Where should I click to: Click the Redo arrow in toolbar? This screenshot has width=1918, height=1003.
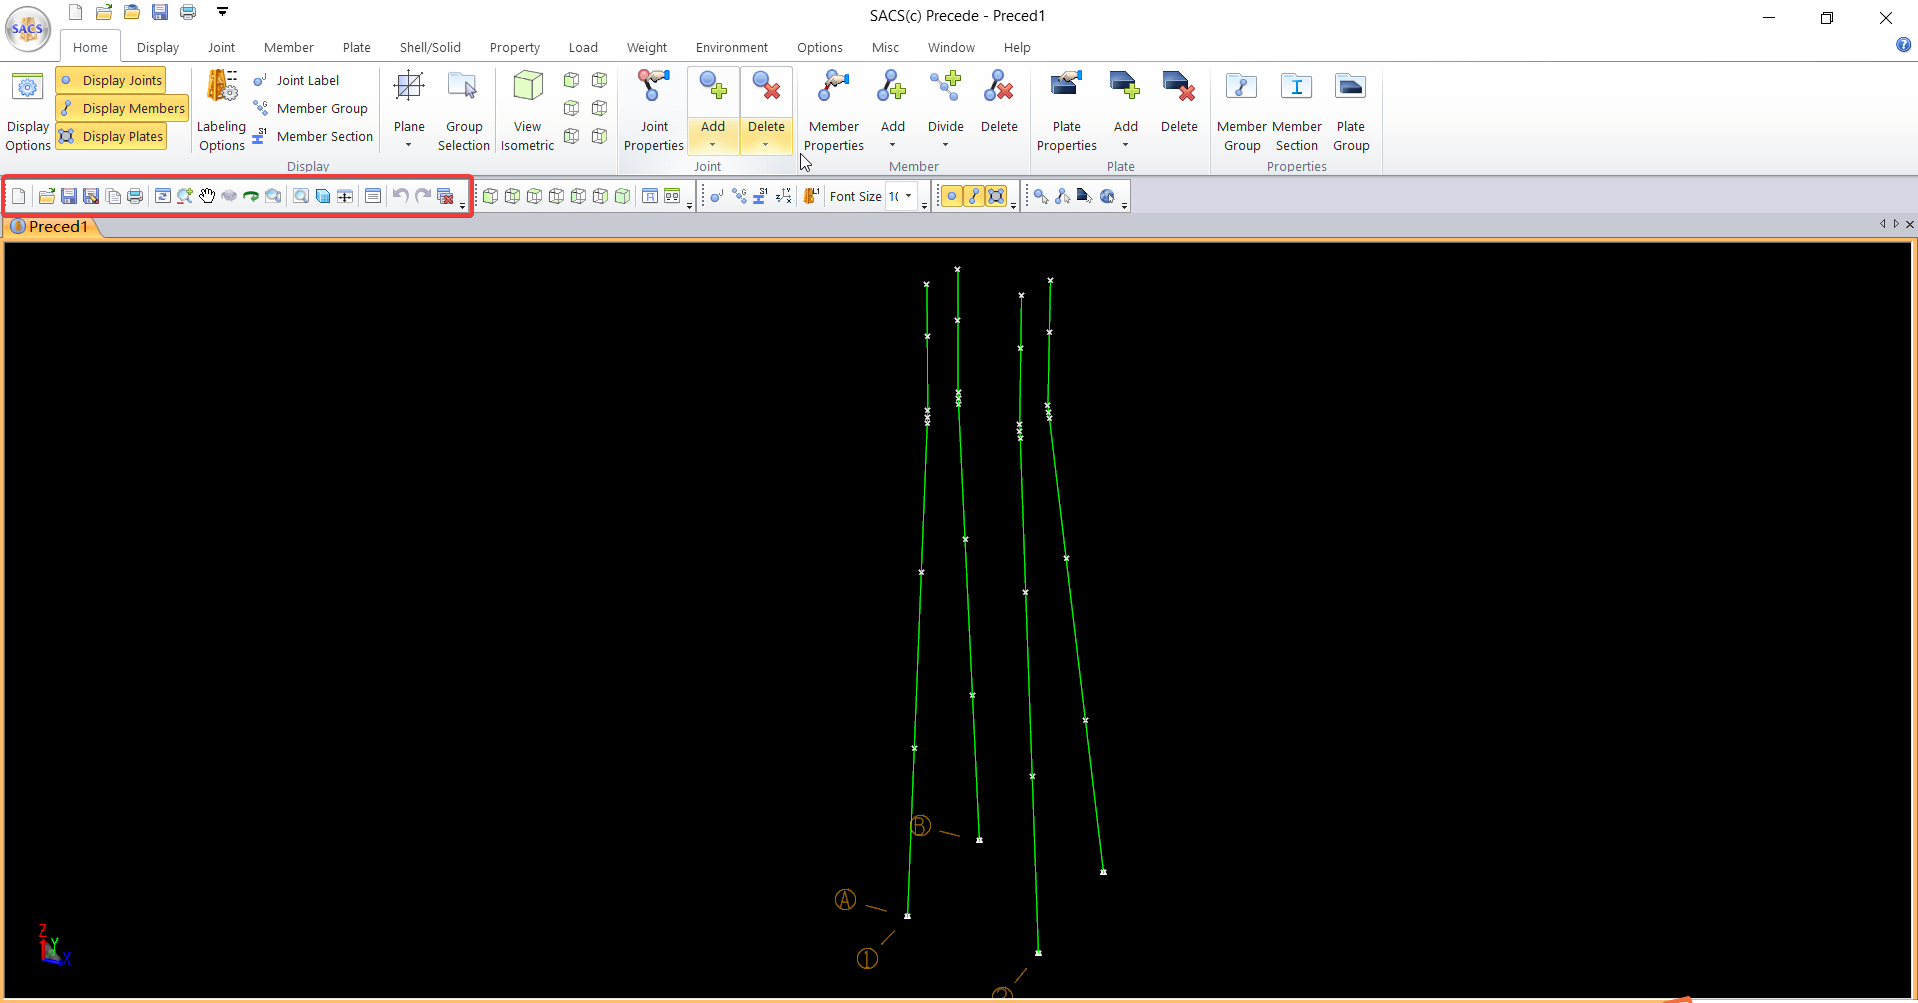click(423, 196)
